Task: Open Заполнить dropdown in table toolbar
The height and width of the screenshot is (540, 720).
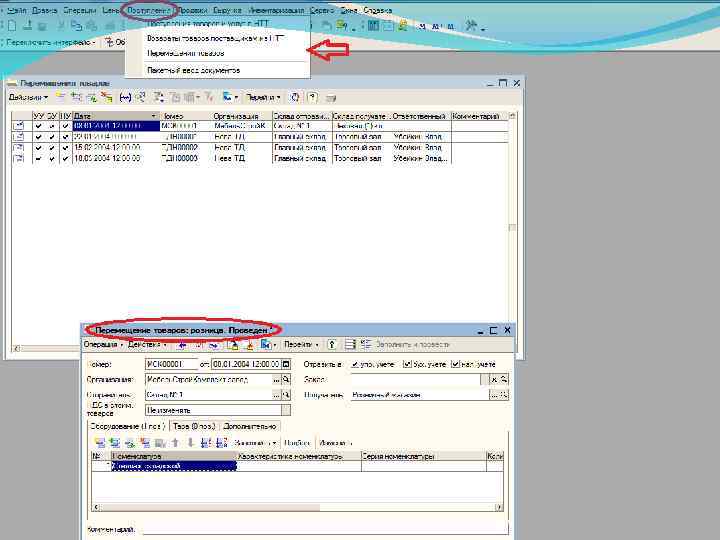Action: (x=255, y=443)
